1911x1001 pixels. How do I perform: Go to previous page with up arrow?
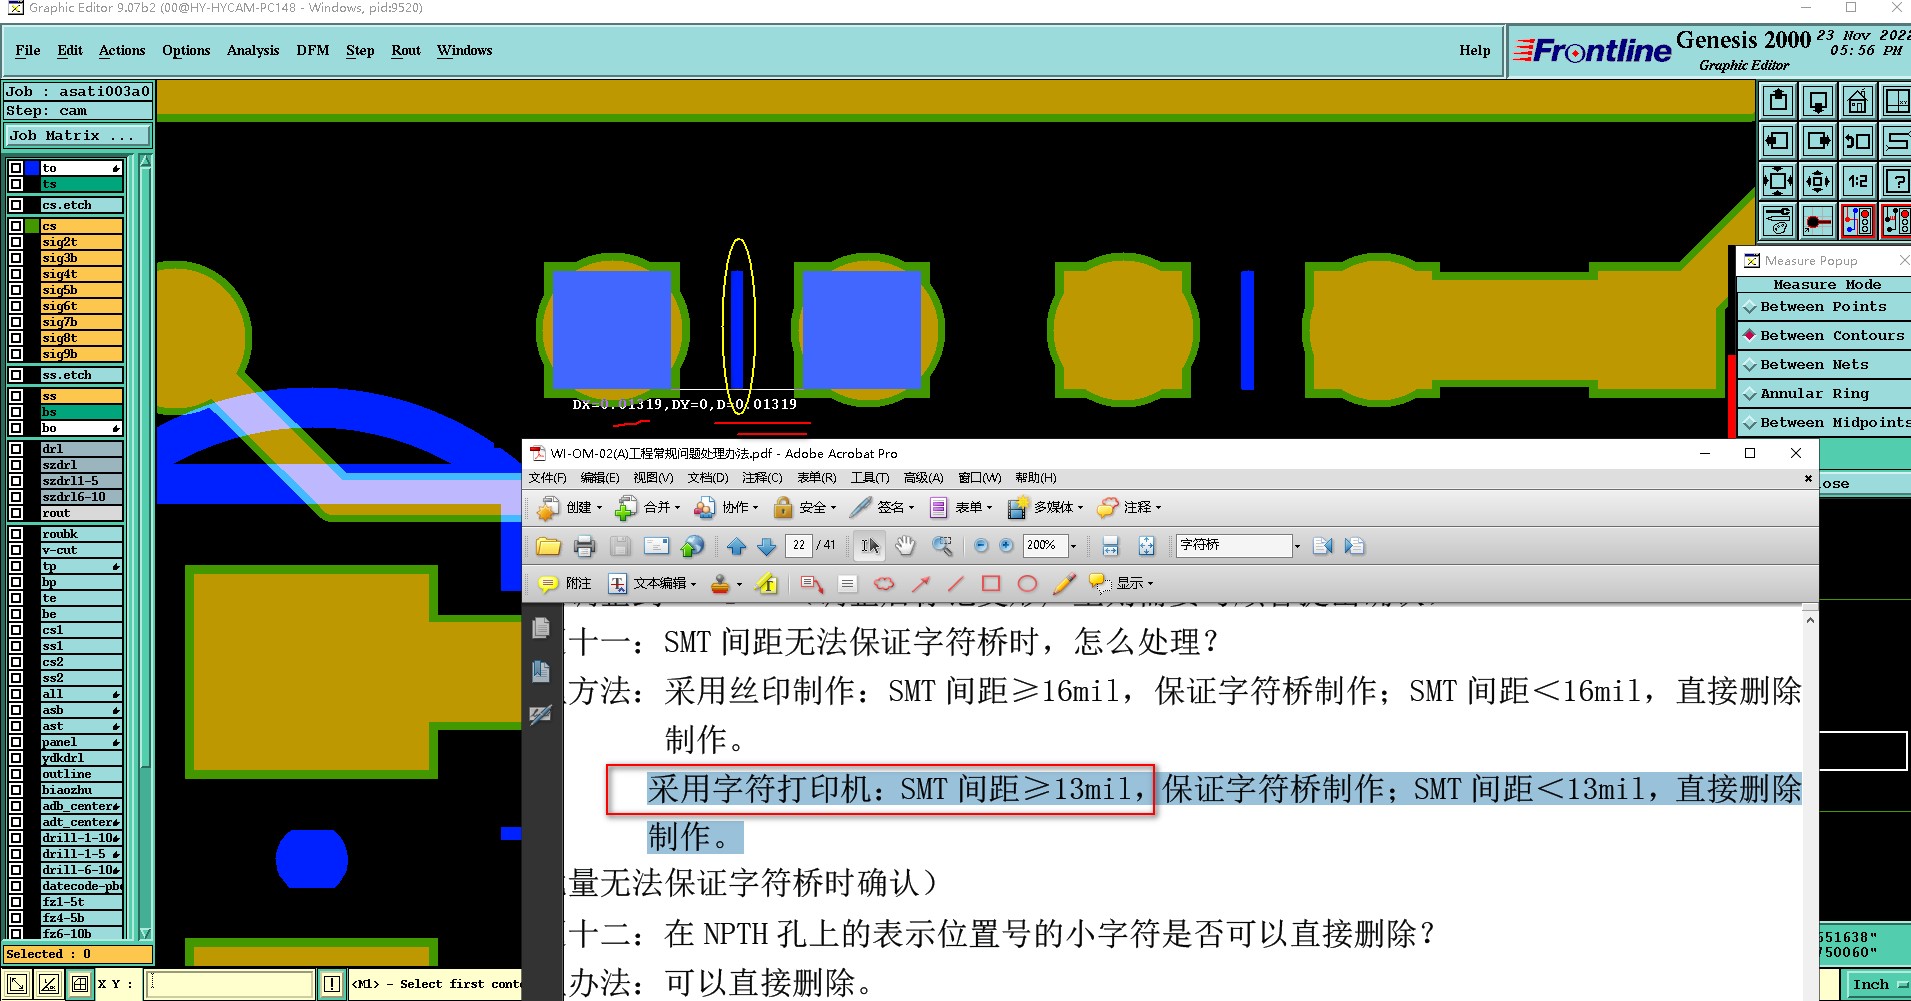pos(737,546)
